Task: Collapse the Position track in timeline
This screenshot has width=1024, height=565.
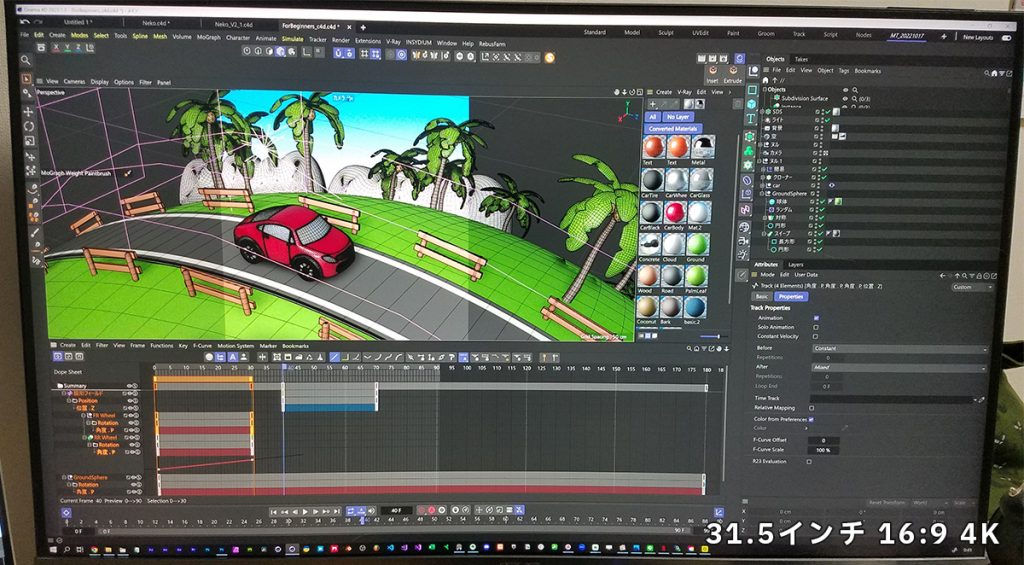Action: pyautogui.click(x=70, y=401)
